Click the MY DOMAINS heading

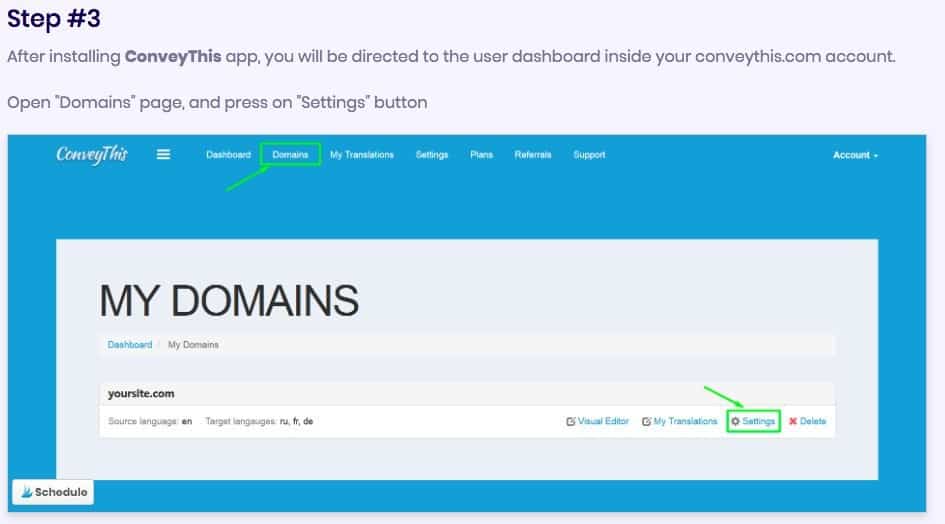tap(229, 301)
